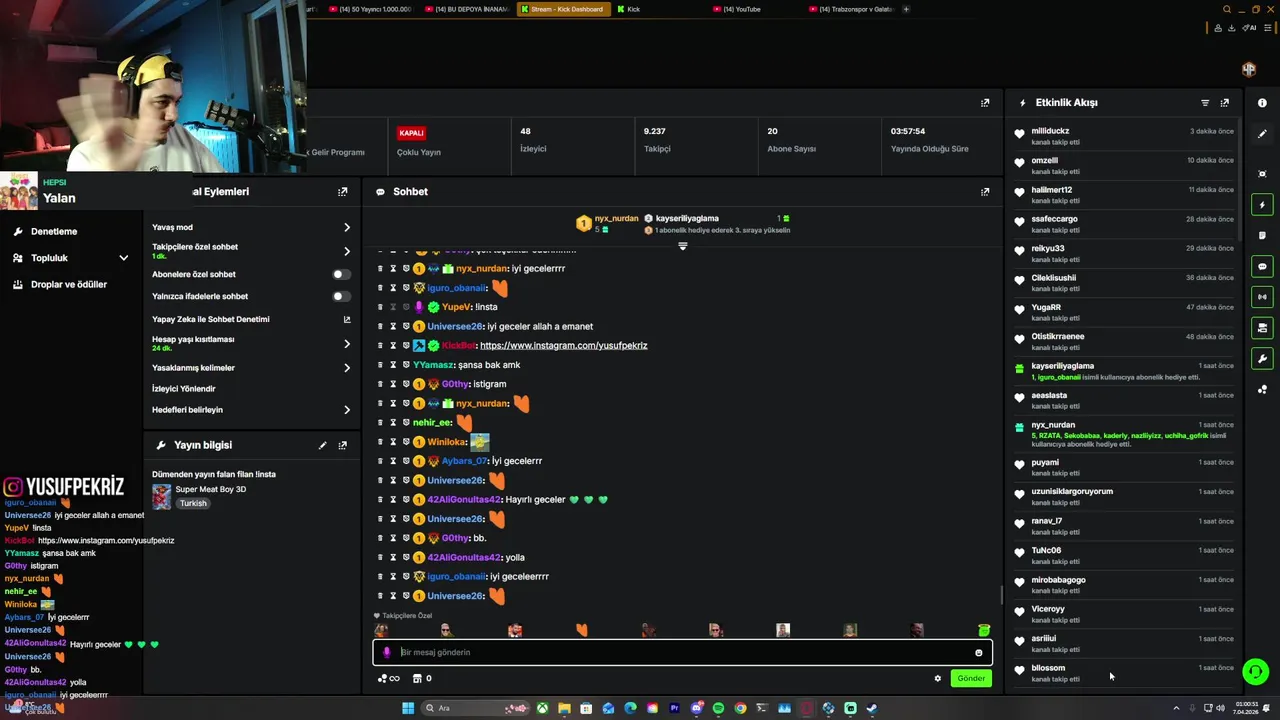Pop out the Sohbet chat panel
This screenshot has width=1280, height=720.
click(x=985, y=192)
